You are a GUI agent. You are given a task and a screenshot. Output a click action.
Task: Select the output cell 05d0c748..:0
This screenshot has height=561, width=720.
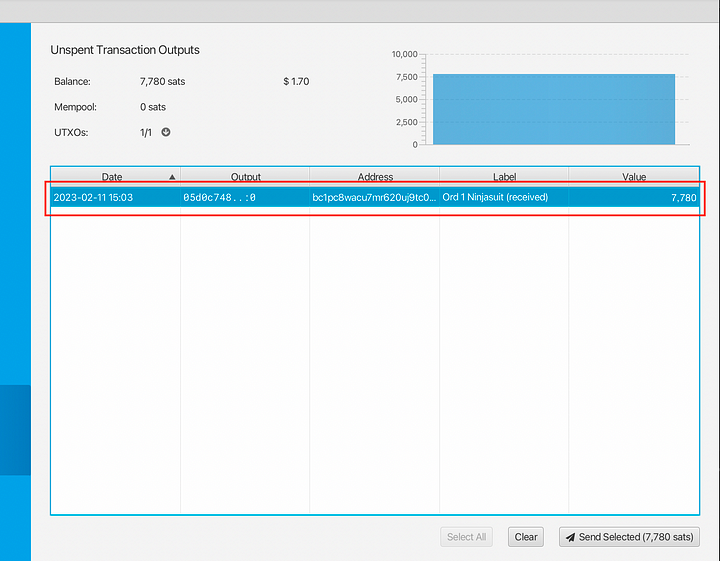[245, 197]
